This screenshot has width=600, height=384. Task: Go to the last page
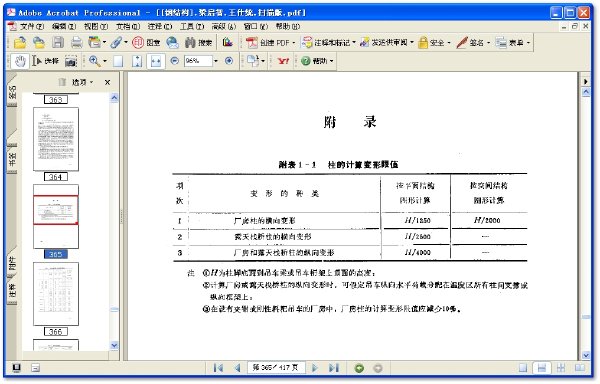[334, 368]
